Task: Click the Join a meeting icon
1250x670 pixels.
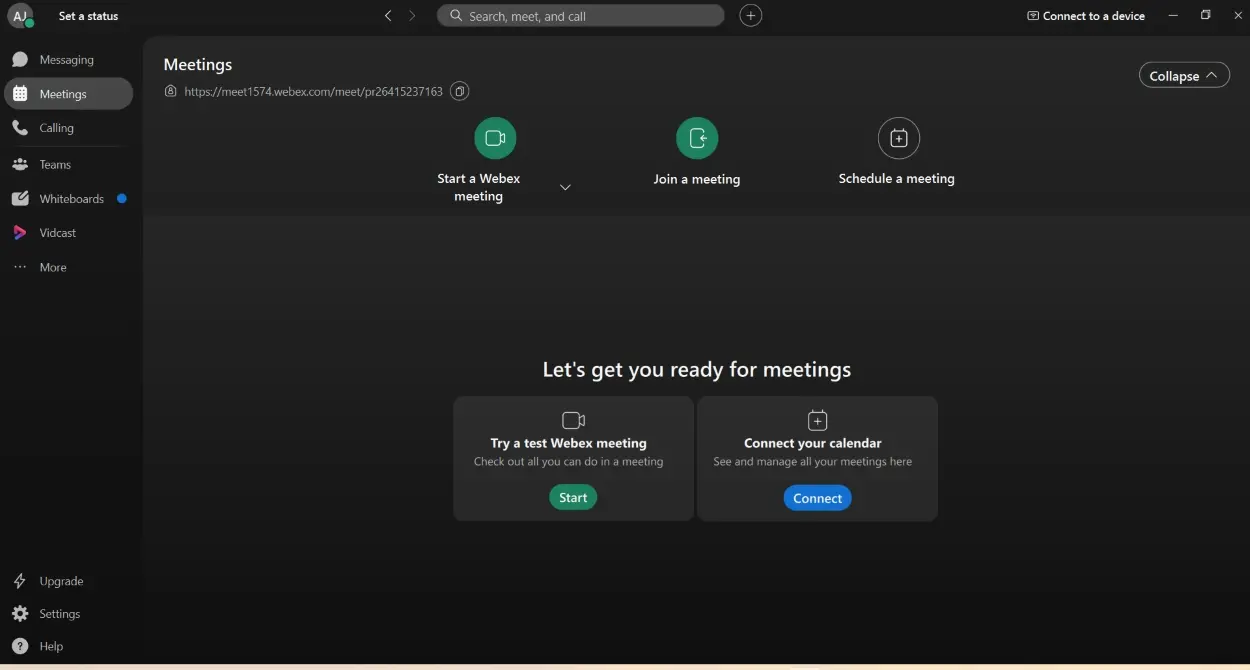Action: point(697,138)
